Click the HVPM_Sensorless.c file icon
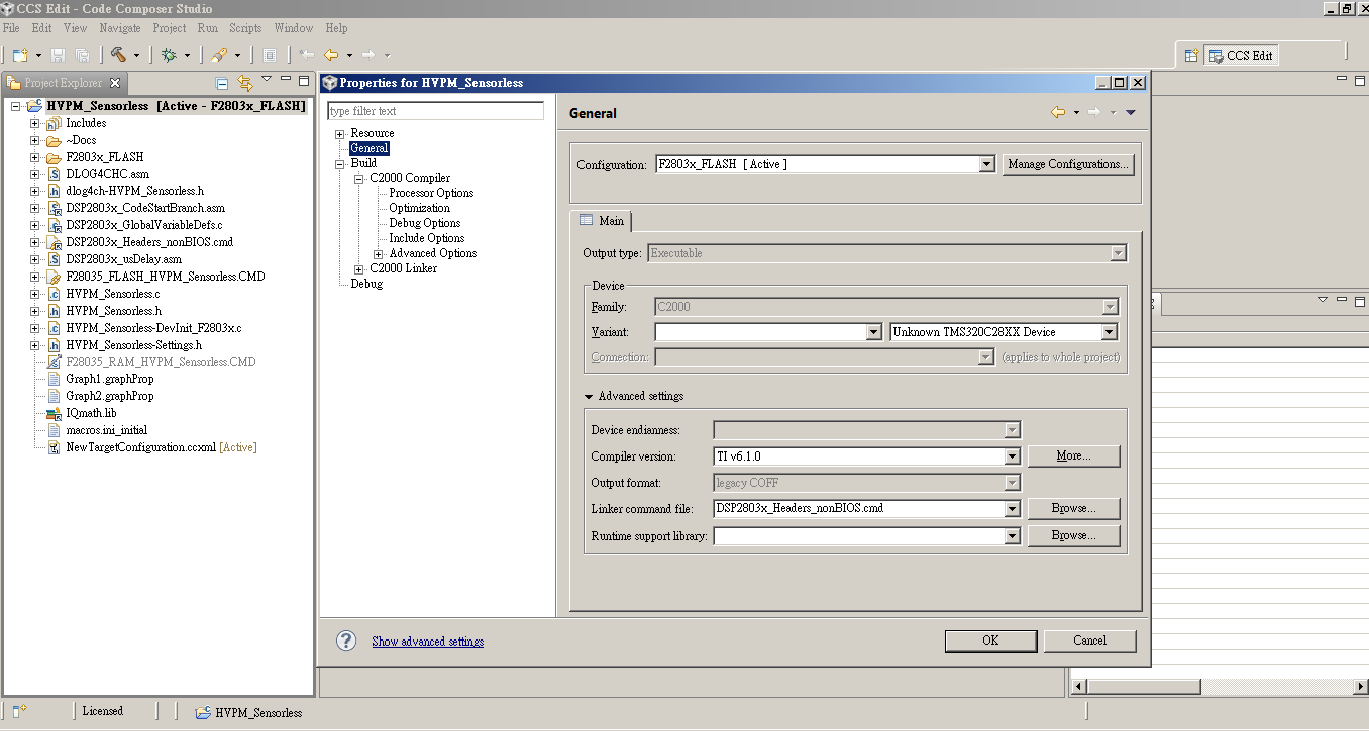 tap(56, 294)
